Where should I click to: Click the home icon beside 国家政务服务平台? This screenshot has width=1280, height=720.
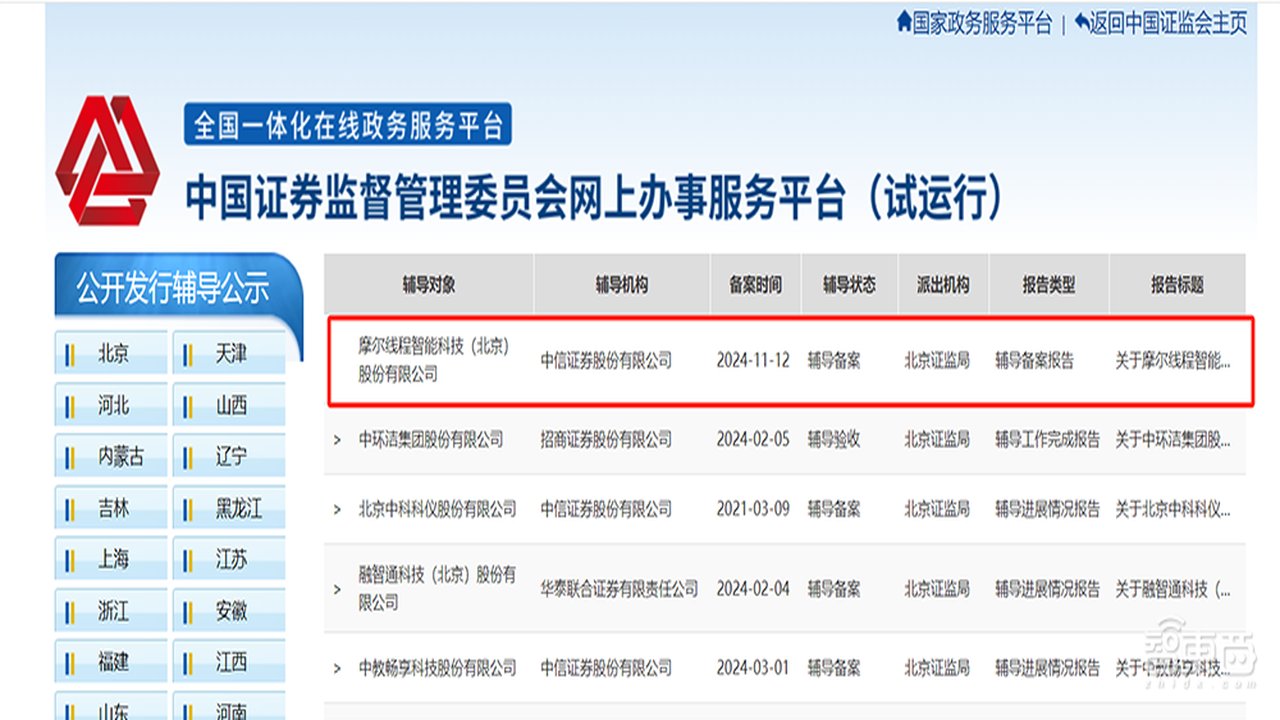click(x=904, y=22)
